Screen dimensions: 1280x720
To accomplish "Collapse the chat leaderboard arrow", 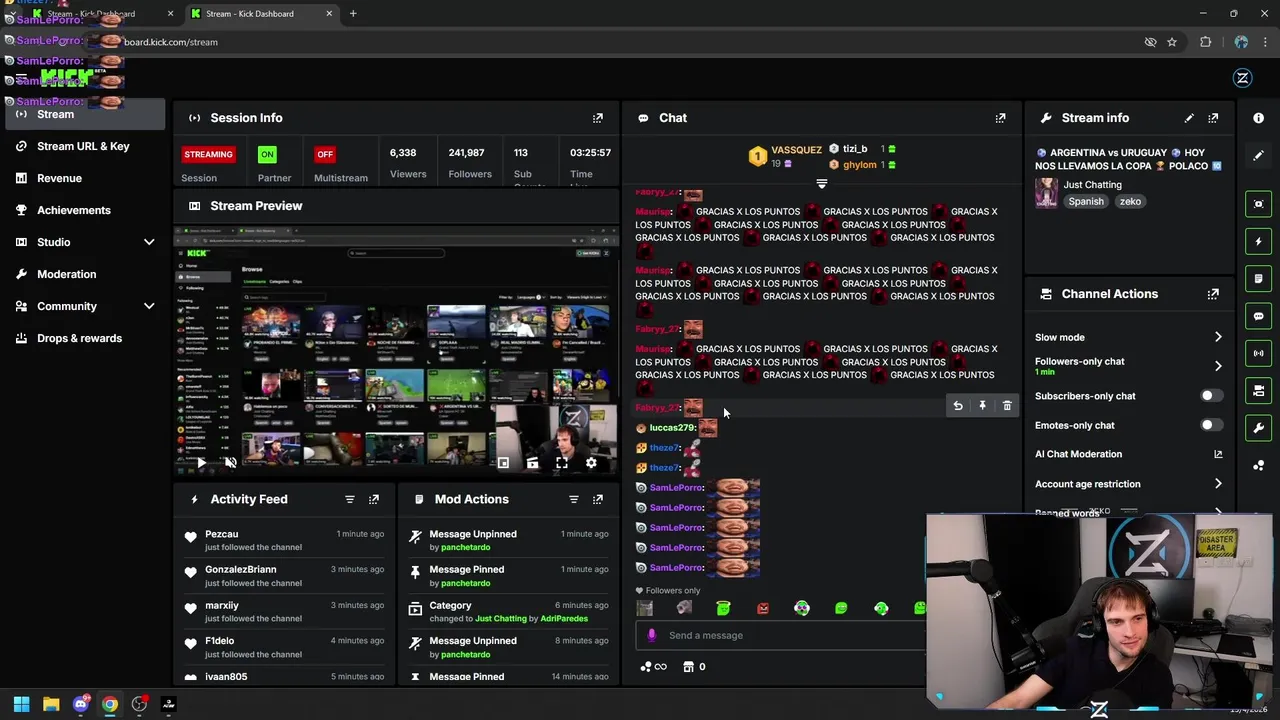I will click(822, 184).
